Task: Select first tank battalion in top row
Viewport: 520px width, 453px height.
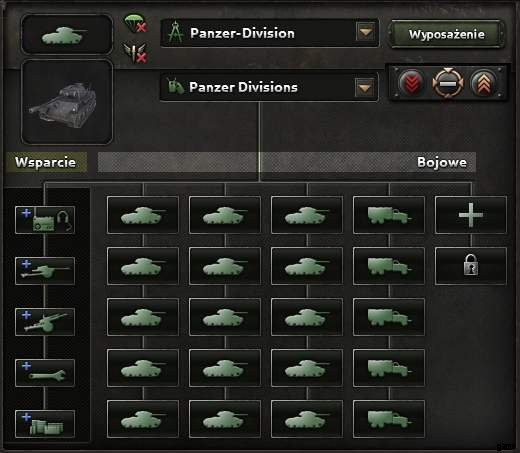Action: pyautogui.click(x=143, y=215)
